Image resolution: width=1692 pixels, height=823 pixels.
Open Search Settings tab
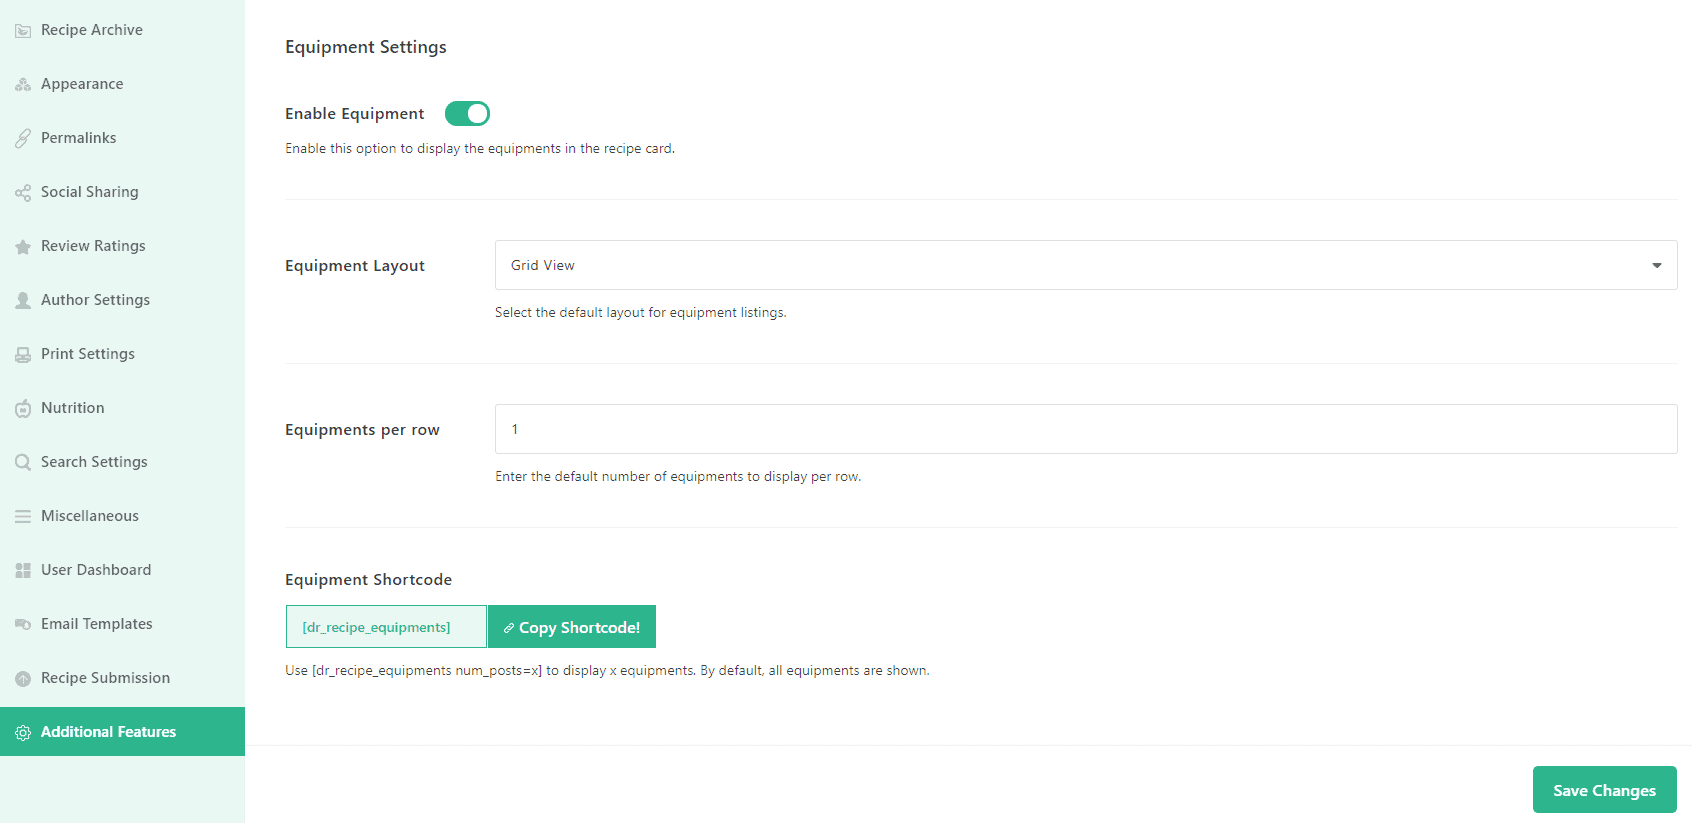pyautogui.click(x=122, y=462)
